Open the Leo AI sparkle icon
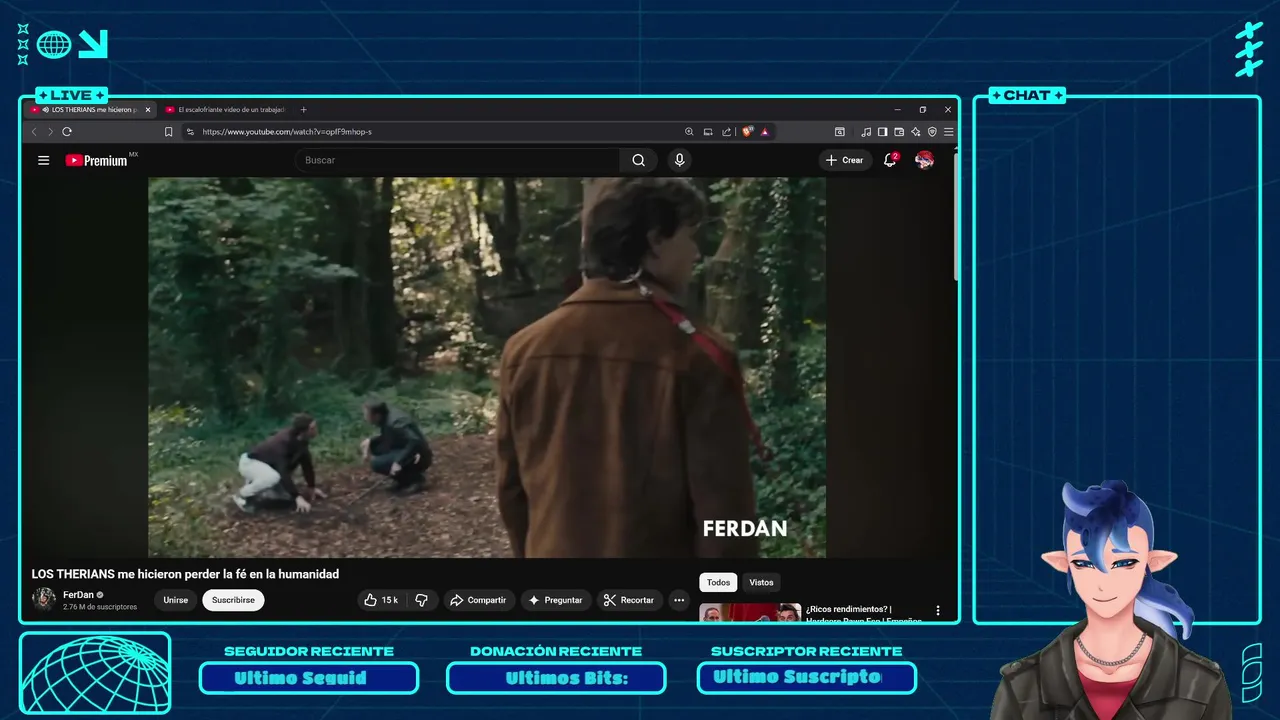 pos(915,131)
